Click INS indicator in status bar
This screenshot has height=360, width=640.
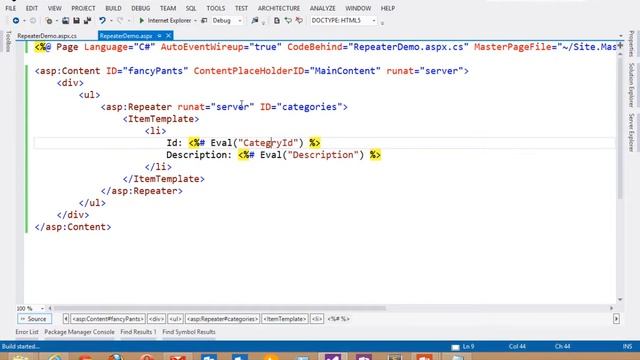[627, 347]
